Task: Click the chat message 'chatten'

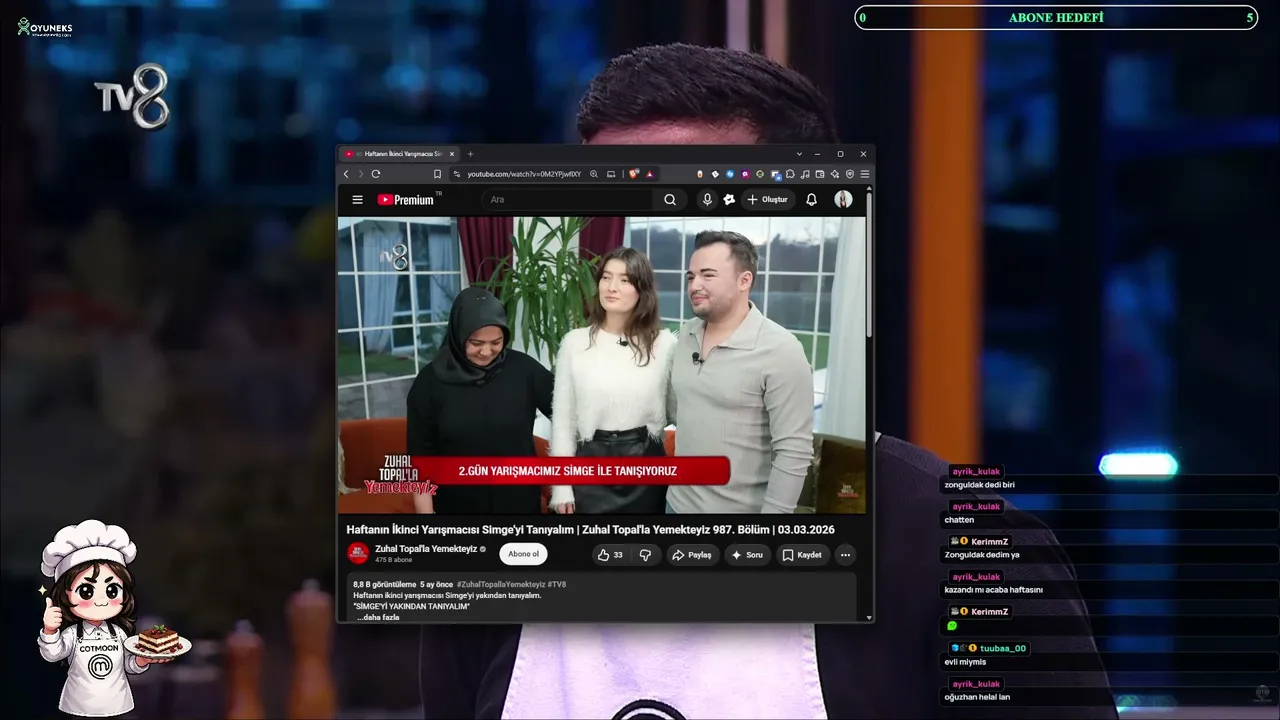Action: point(959,520)
